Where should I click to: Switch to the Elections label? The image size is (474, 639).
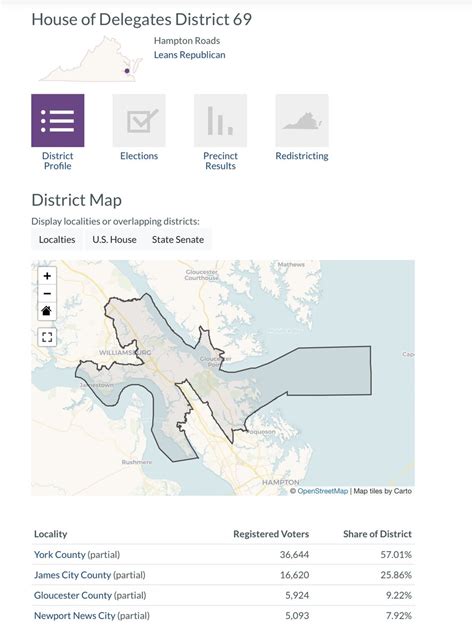click(x=139, y=156)
